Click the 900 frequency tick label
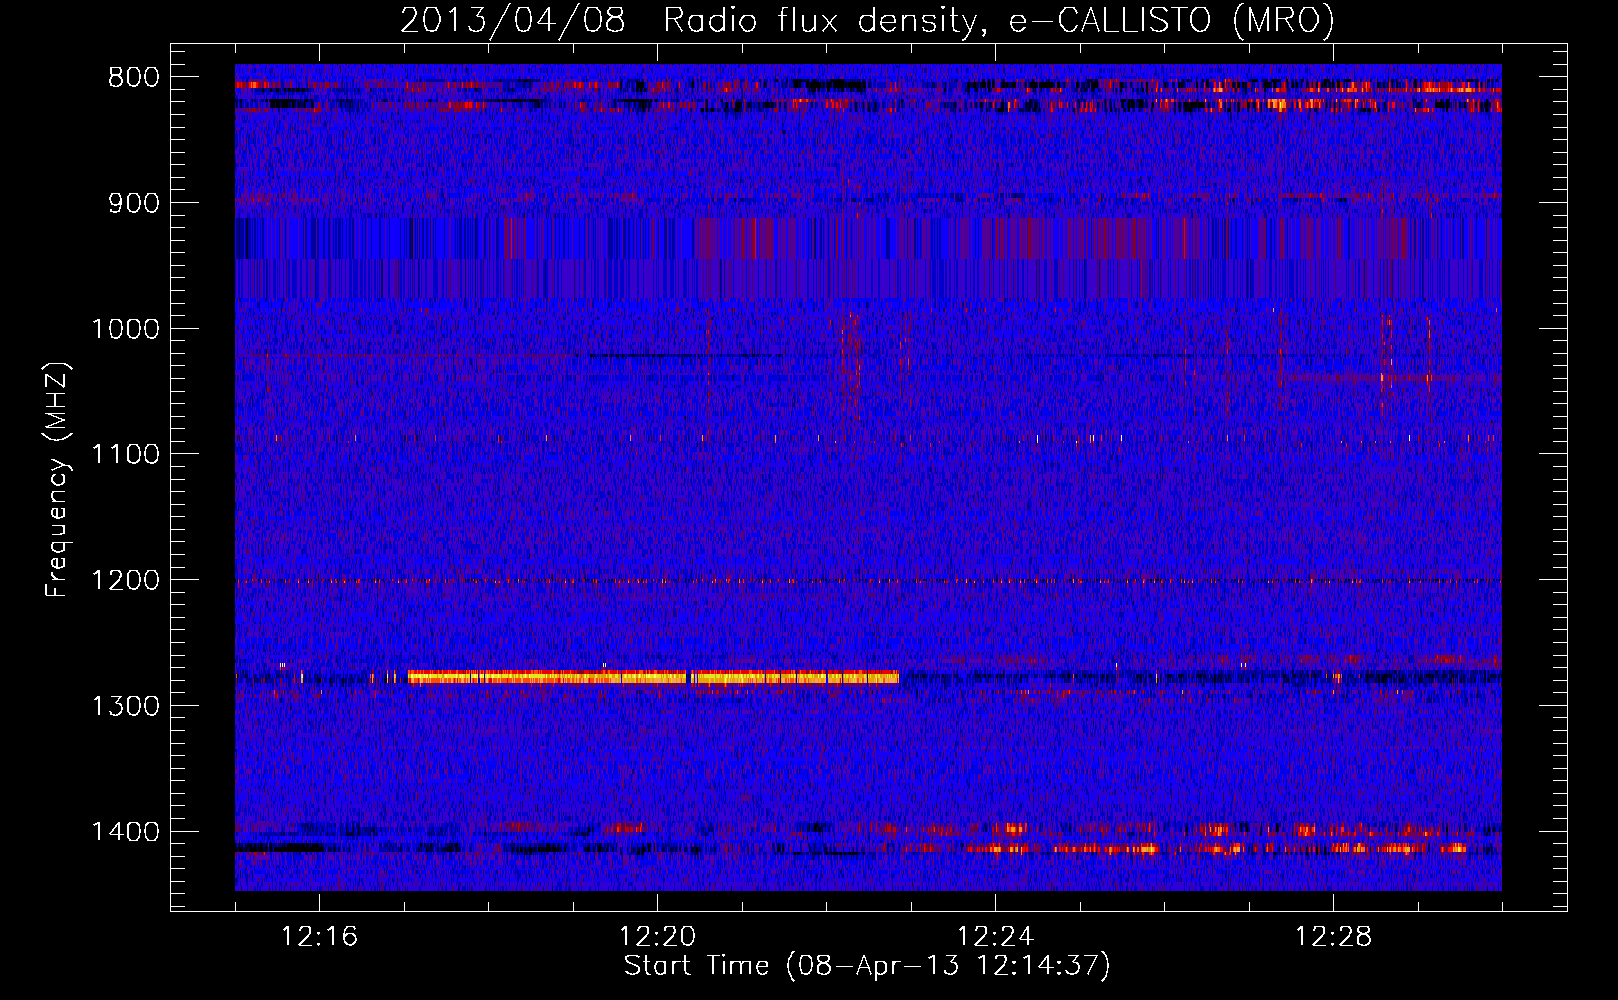 [134, 203]
